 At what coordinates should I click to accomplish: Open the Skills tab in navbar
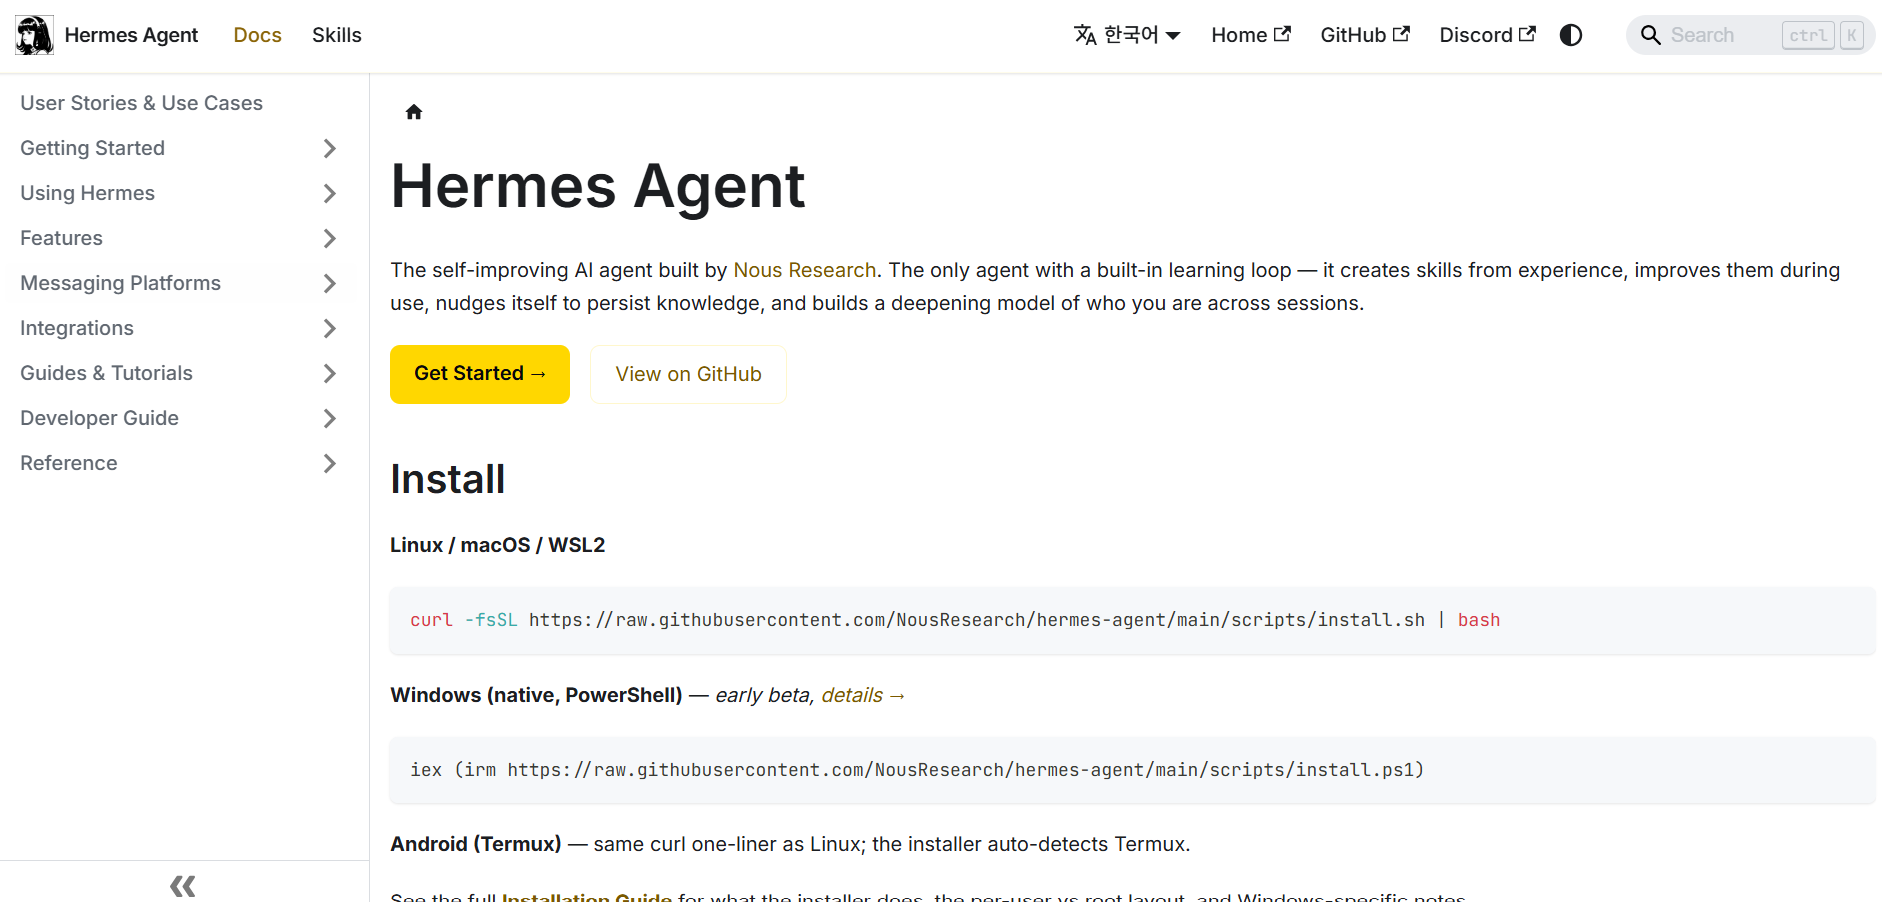pos(337,35)
